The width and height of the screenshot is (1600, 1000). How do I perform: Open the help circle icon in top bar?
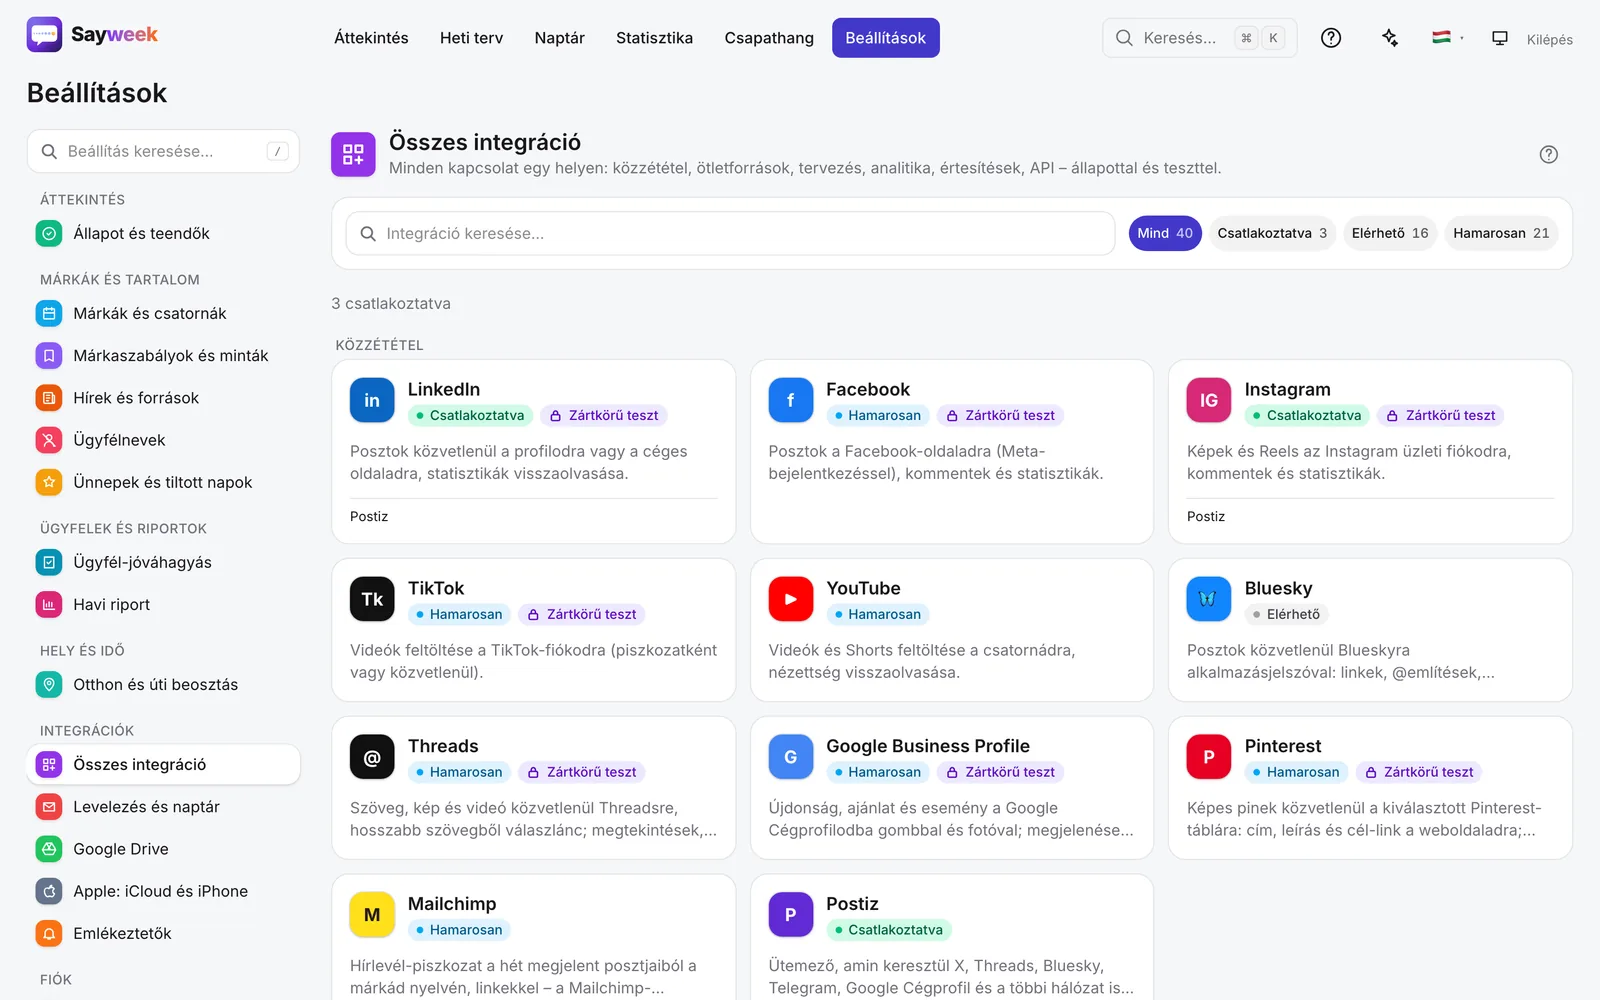pyautogui.click(x=1331, y=38)
